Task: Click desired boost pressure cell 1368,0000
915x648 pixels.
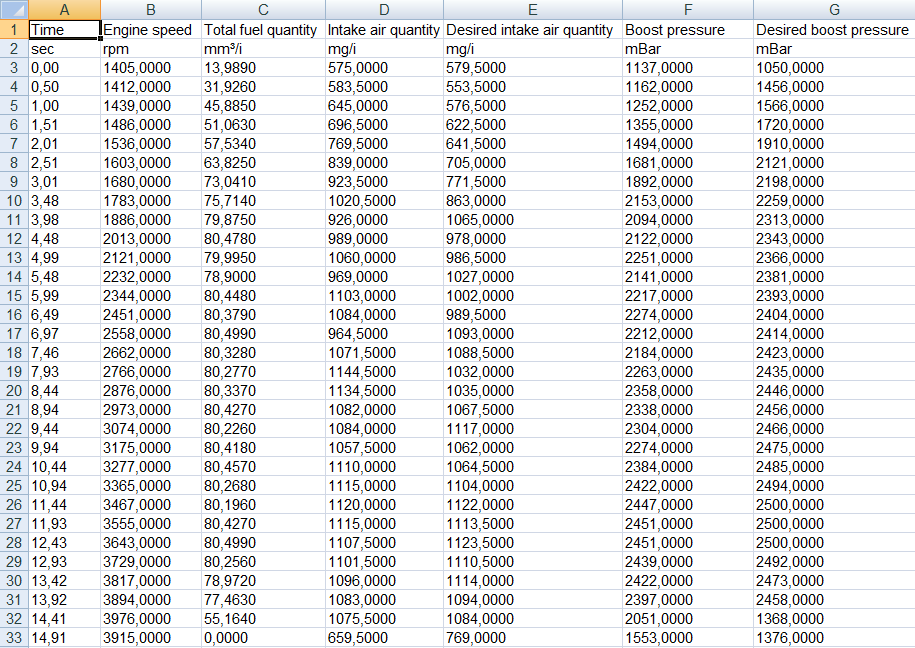Action: pyautogui.click(x=834, y=619)
